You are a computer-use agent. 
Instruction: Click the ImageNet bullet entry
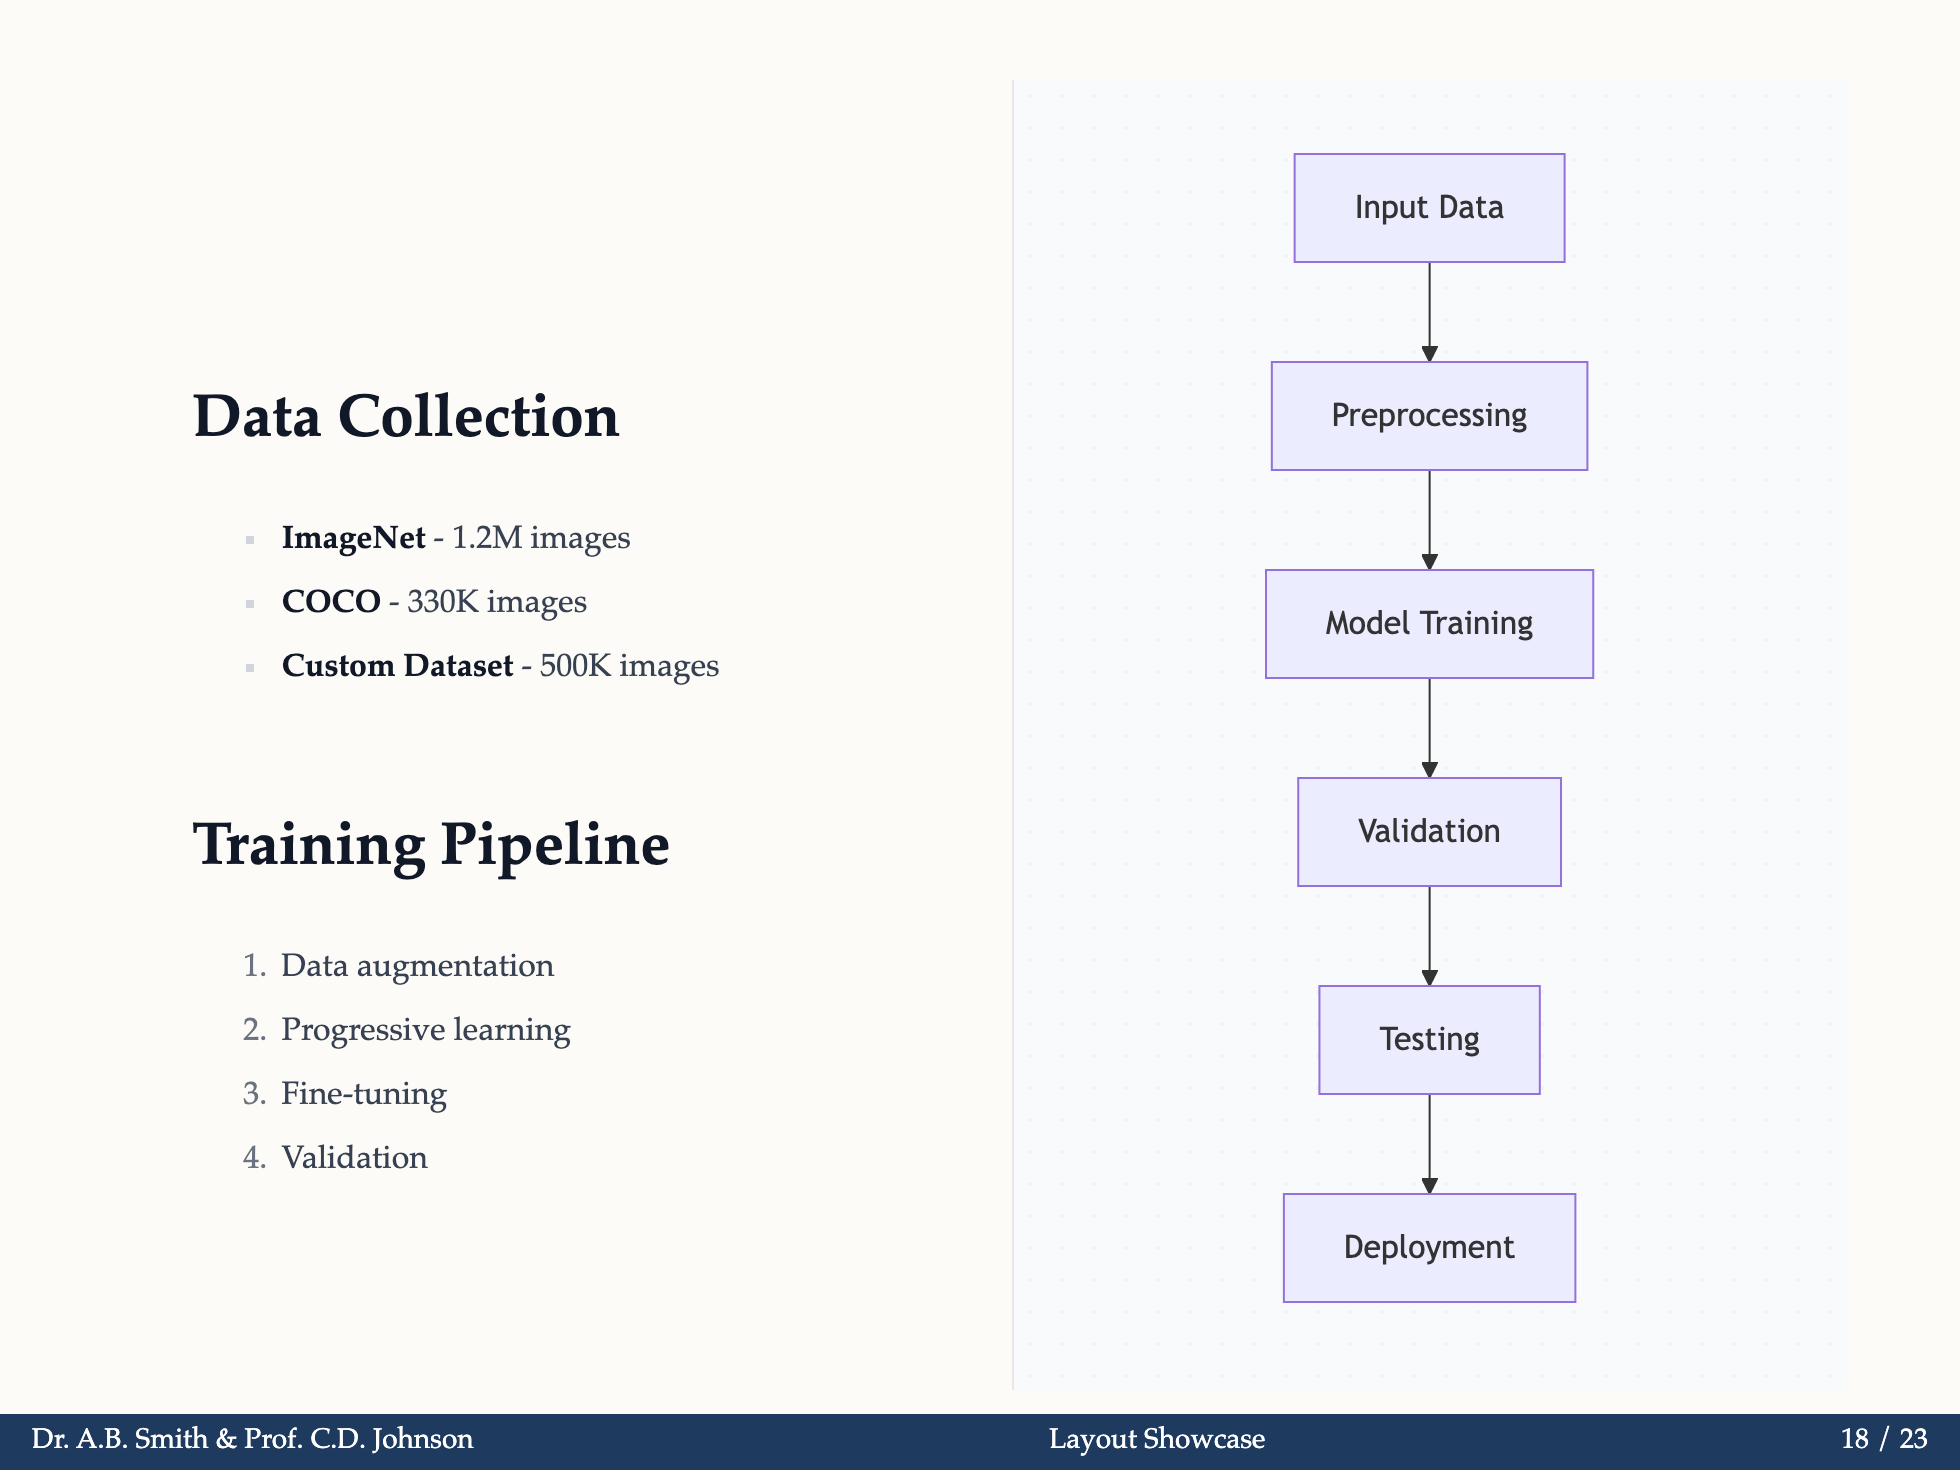coord(456,538)
